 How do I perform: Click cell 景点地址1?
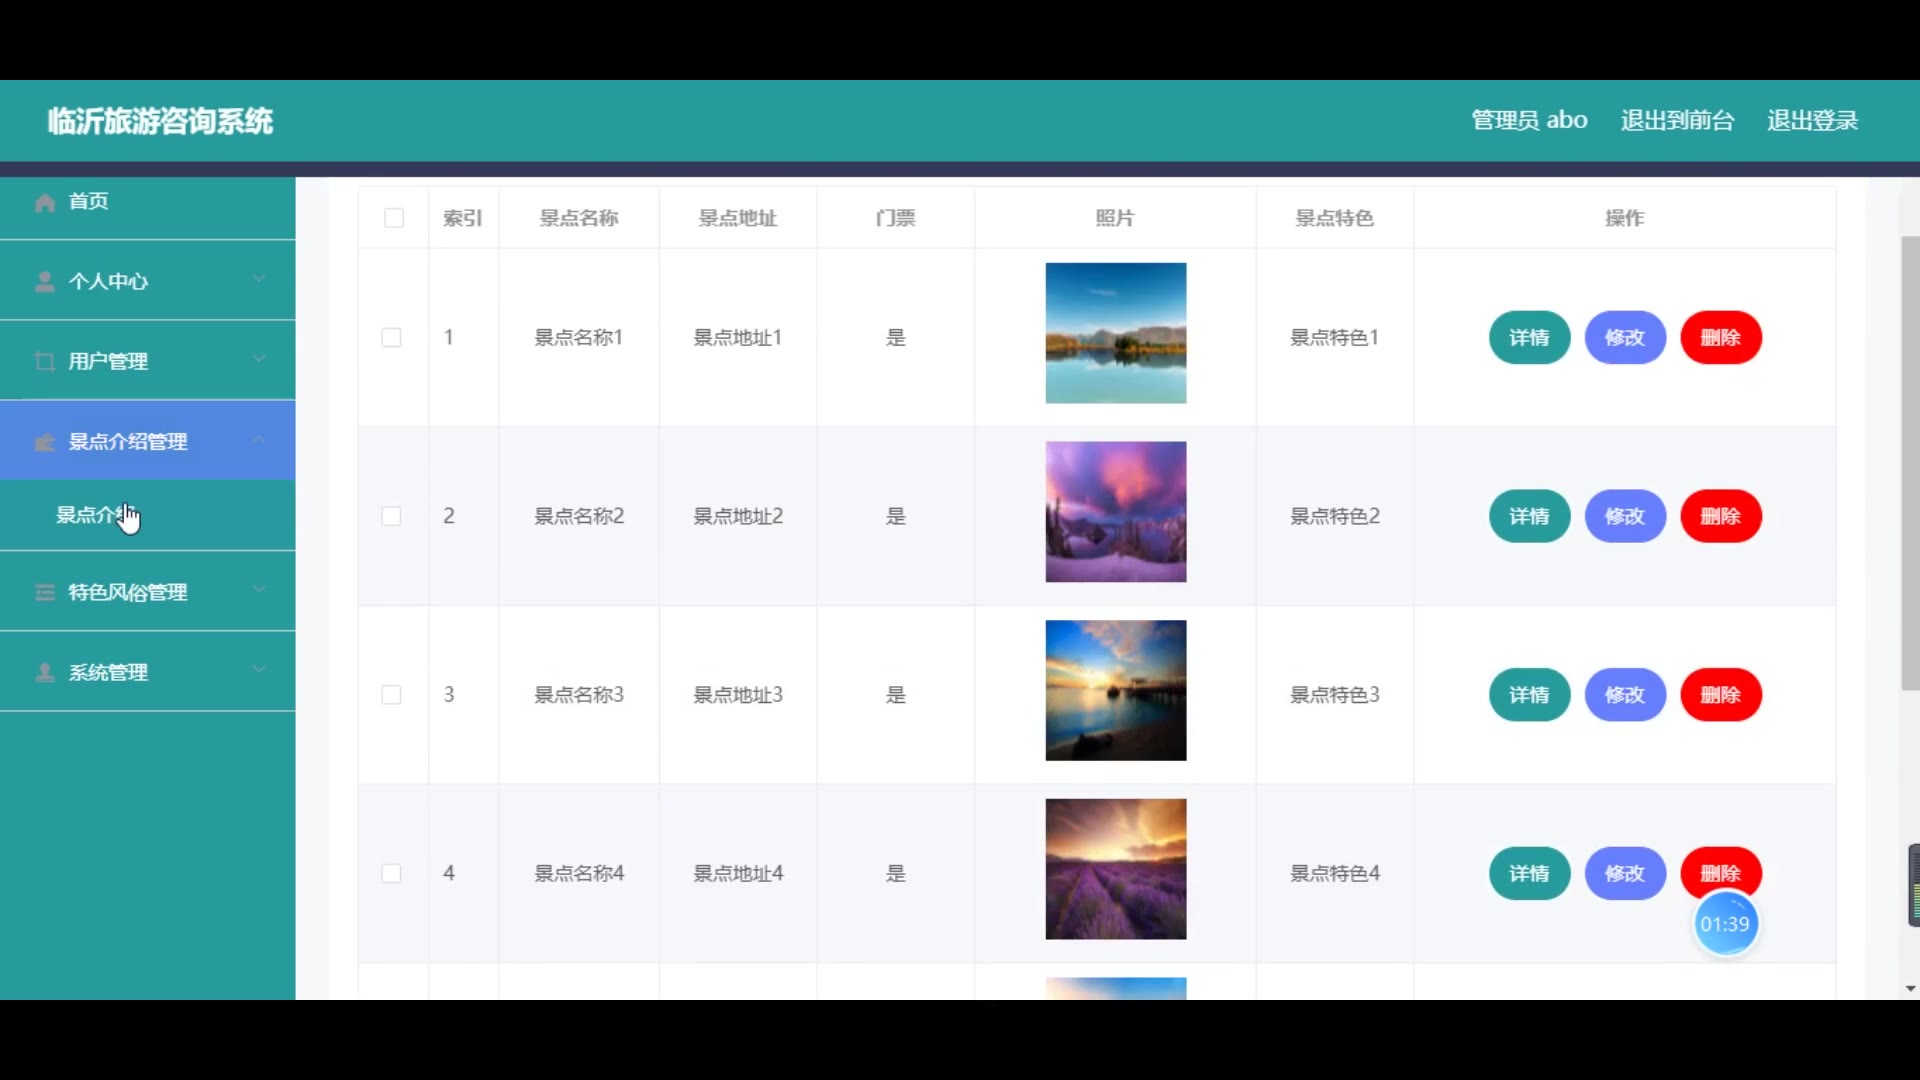738,338
